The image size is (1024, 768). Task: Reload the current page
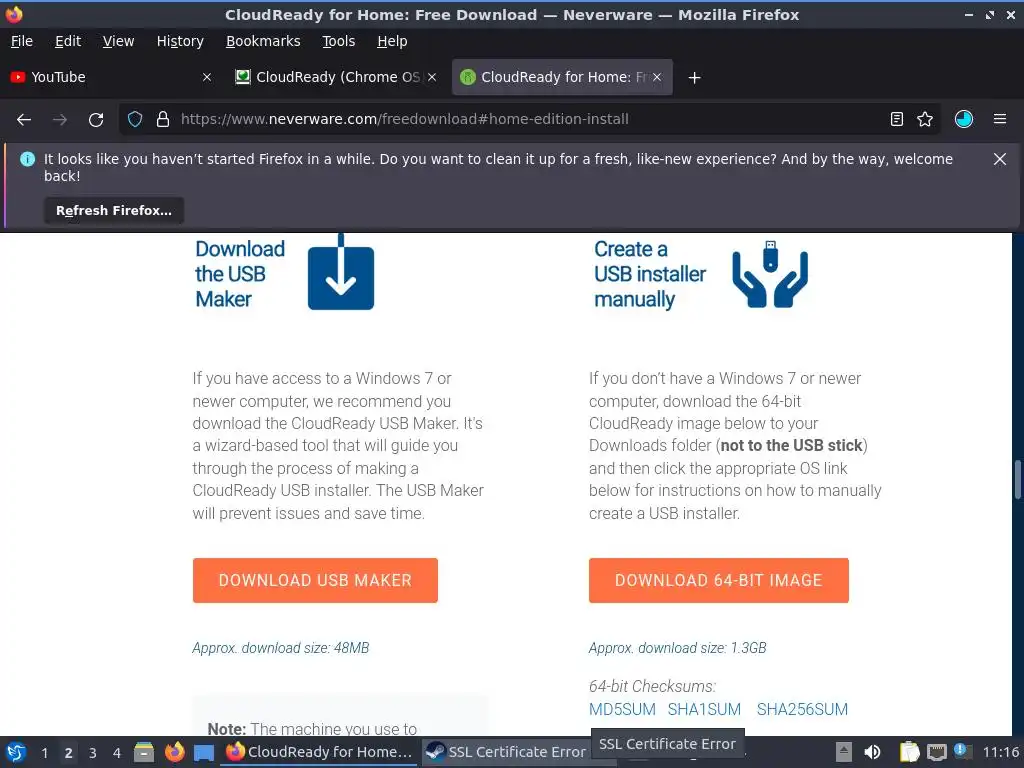[96, 120]
